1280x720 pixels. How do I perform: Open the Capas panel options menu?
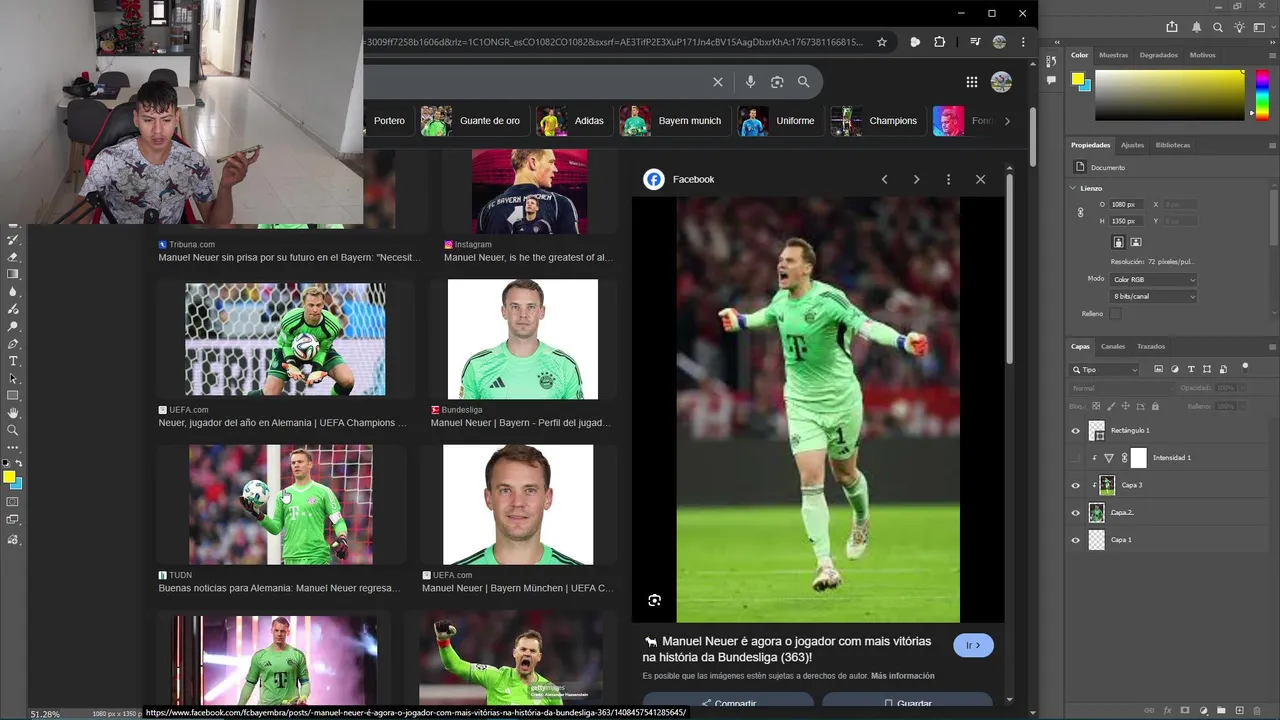click(1272, 347)
